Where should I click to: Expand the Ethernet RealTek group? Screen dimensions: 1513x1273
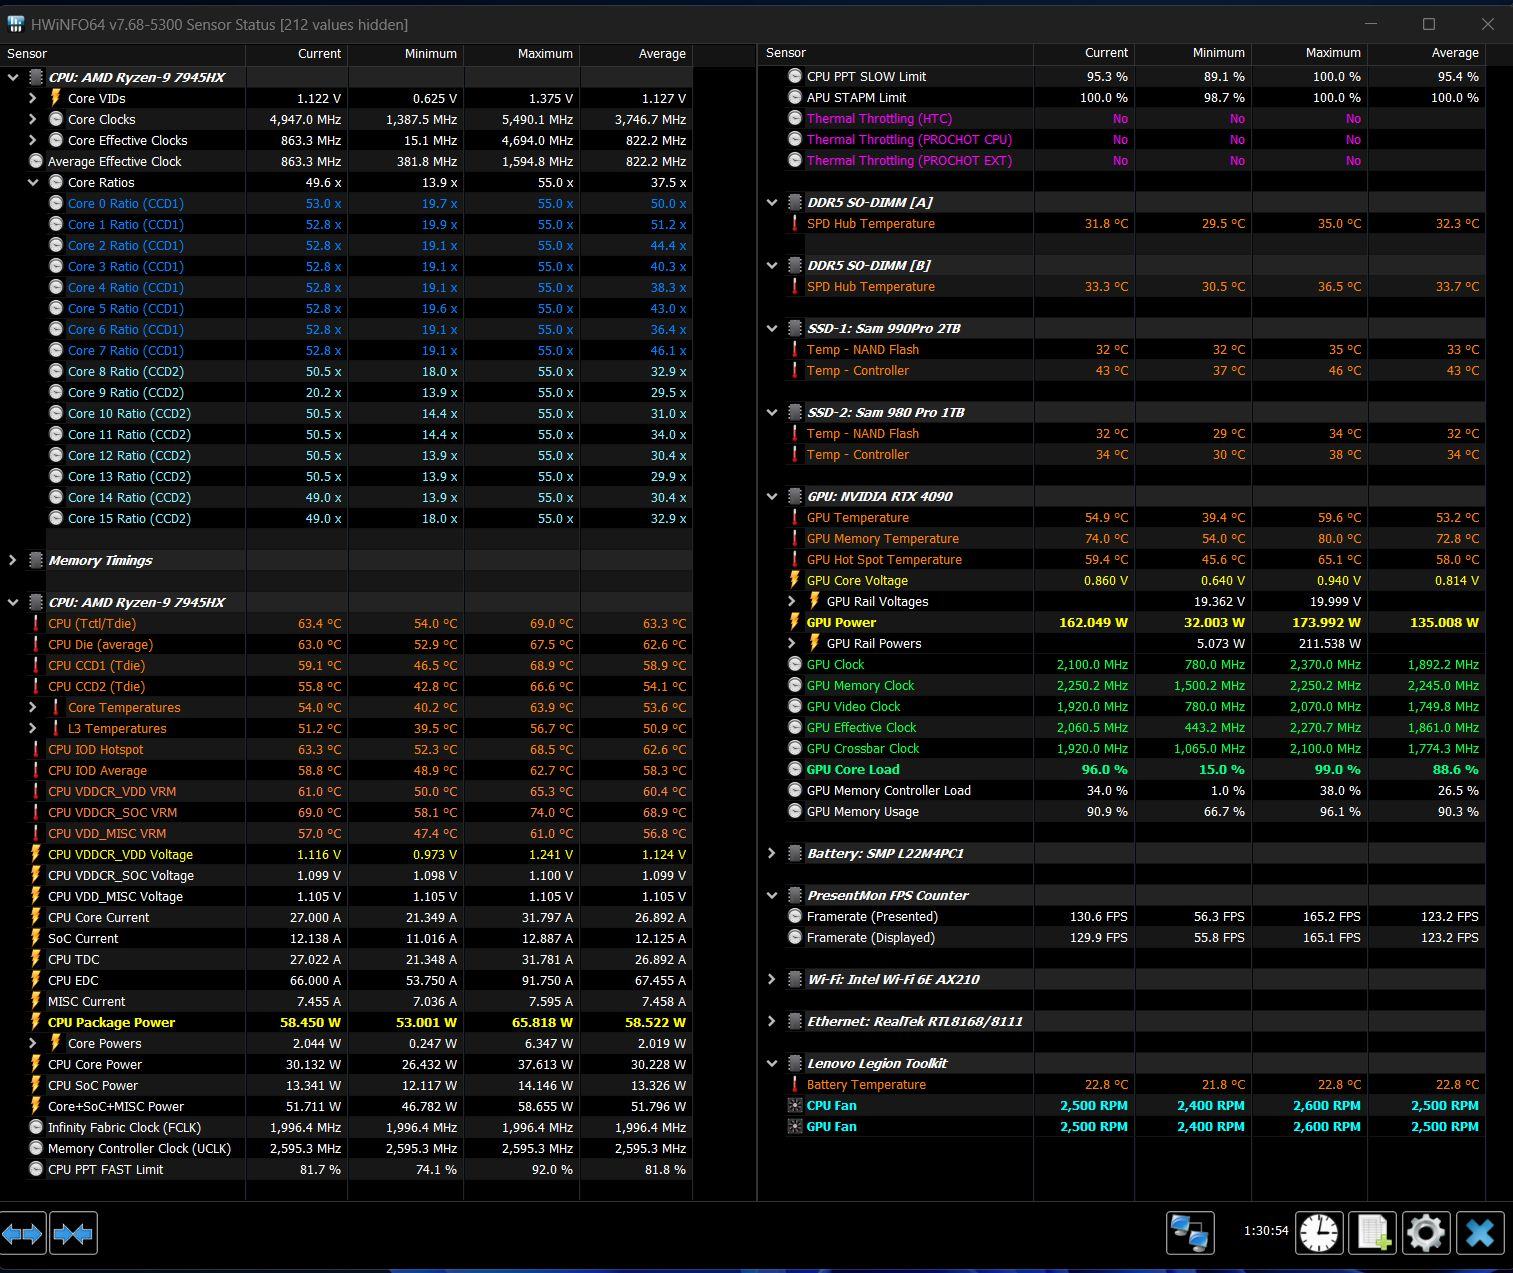(x=772, y=1021)
